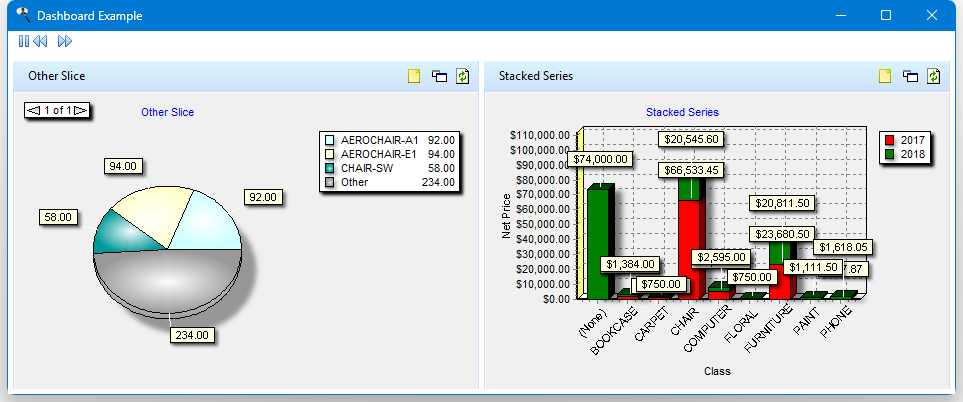Image resolution: width=963 pixels, height=402 pixels.
Task: Click the 'Other Slice' blue chart title
Action: point(168,112)
